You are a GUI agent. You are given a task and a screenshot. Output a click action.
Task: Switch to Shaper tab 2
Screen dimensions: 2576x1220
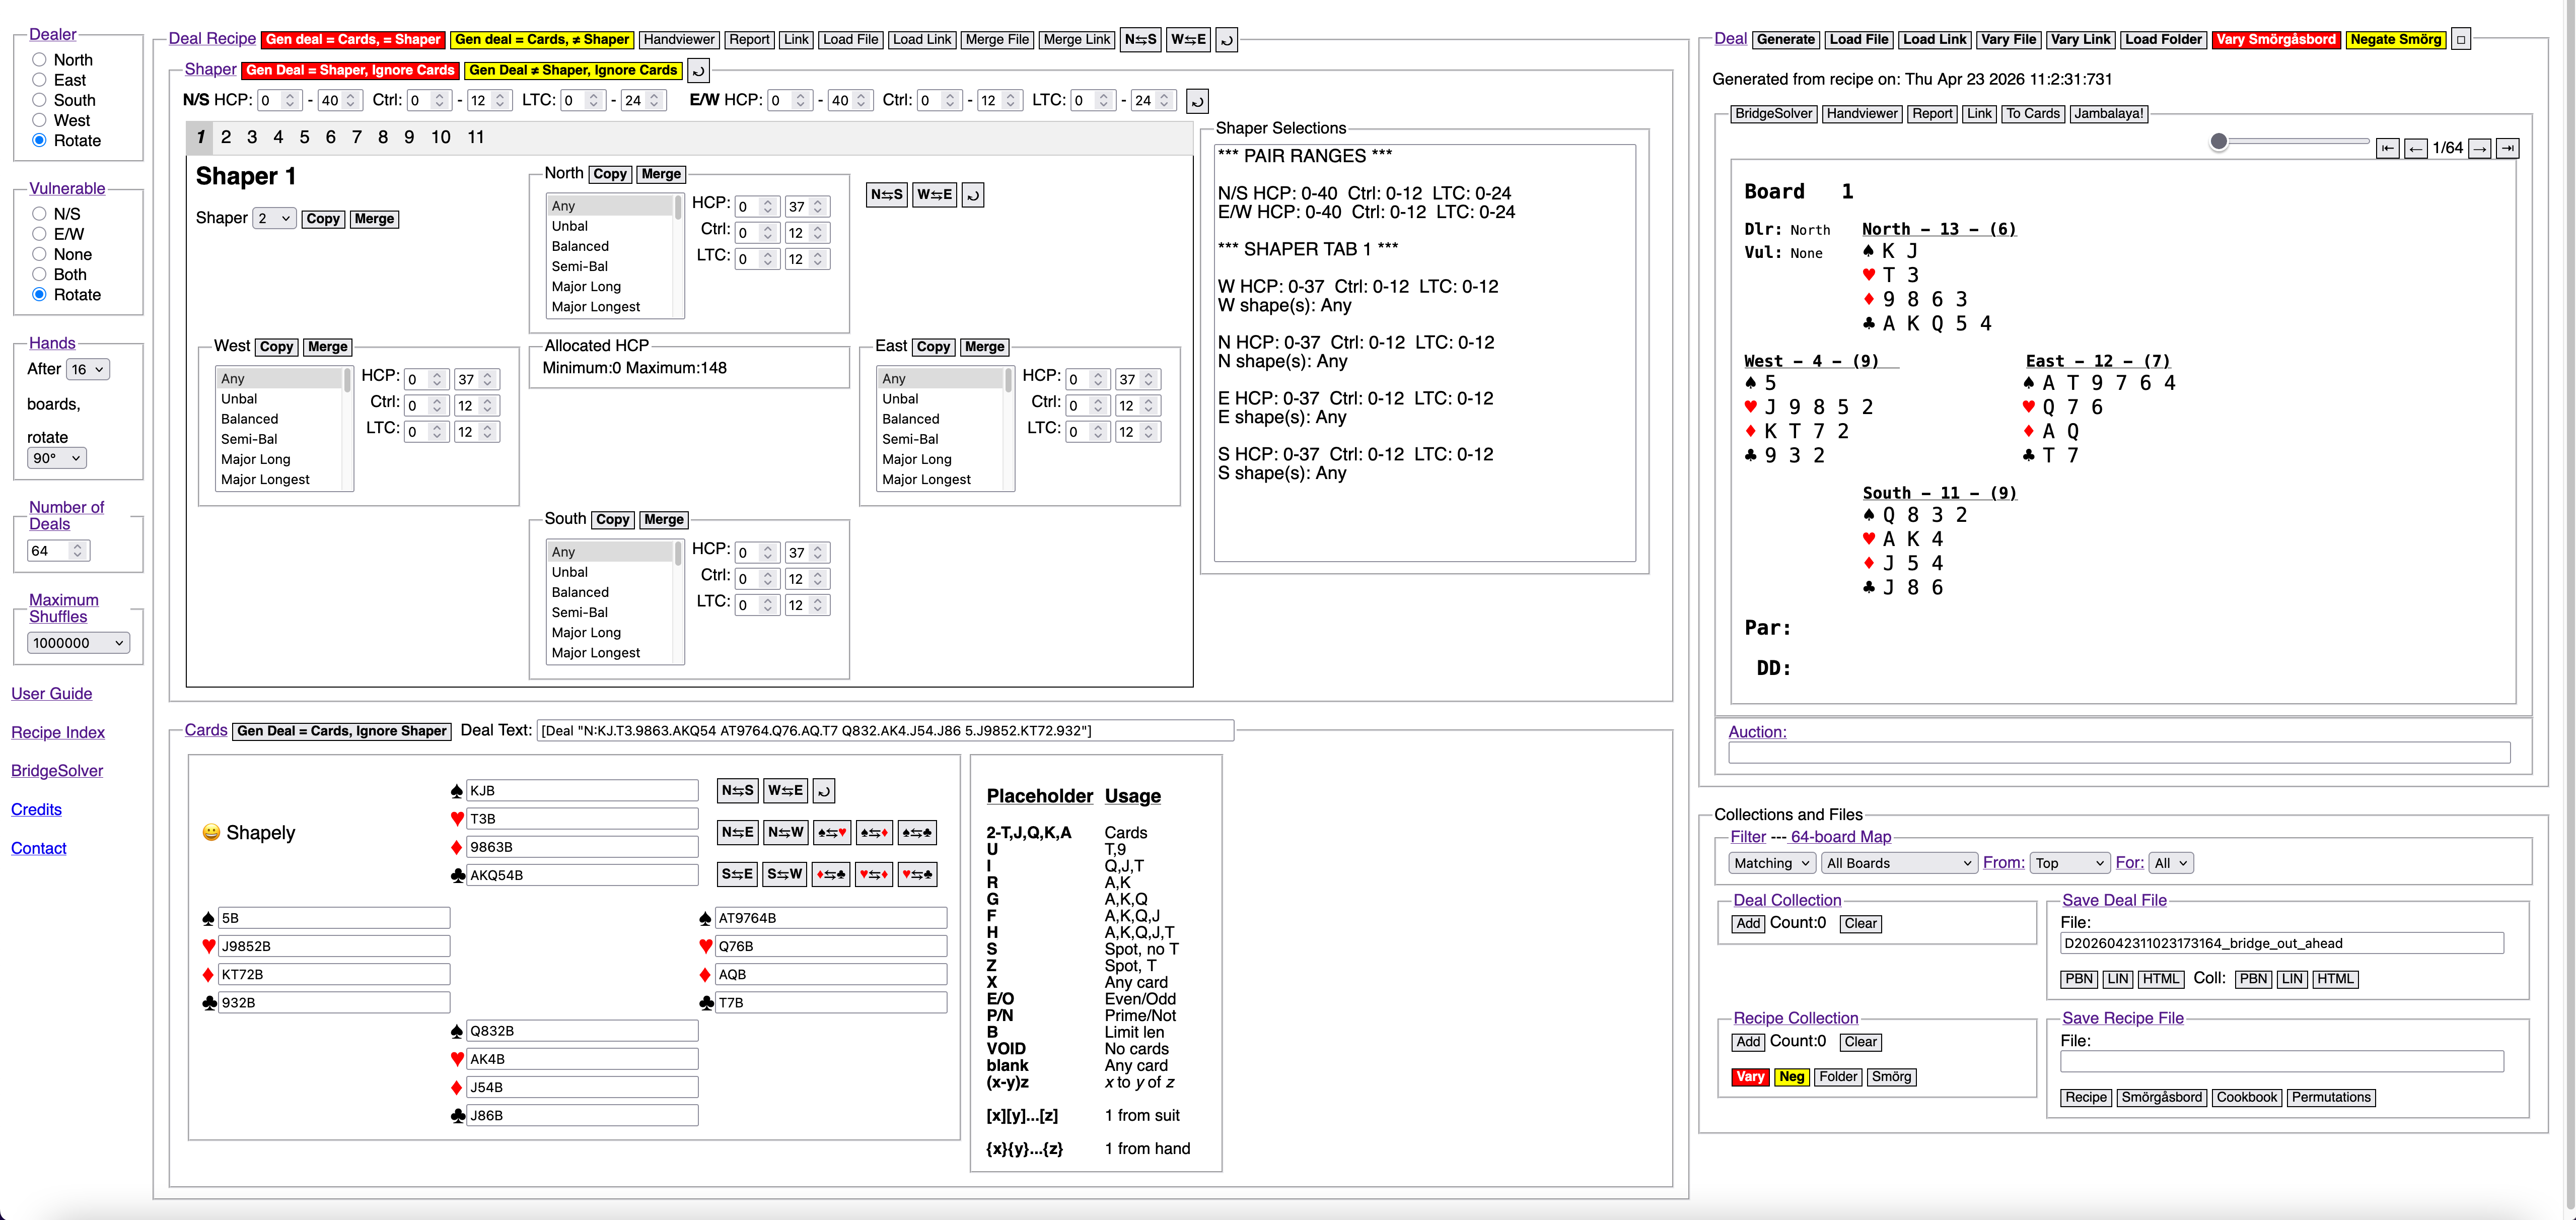226,137
